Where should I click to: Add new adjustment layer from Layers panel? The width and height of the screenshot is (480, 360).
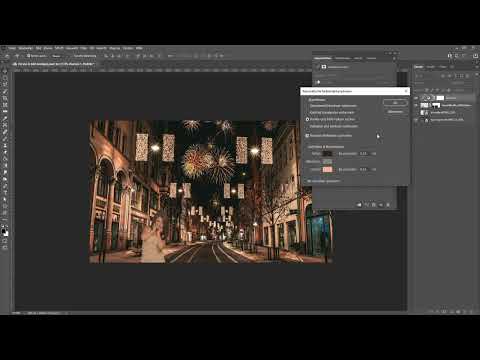pyautogui.click(x=451, y=311)
